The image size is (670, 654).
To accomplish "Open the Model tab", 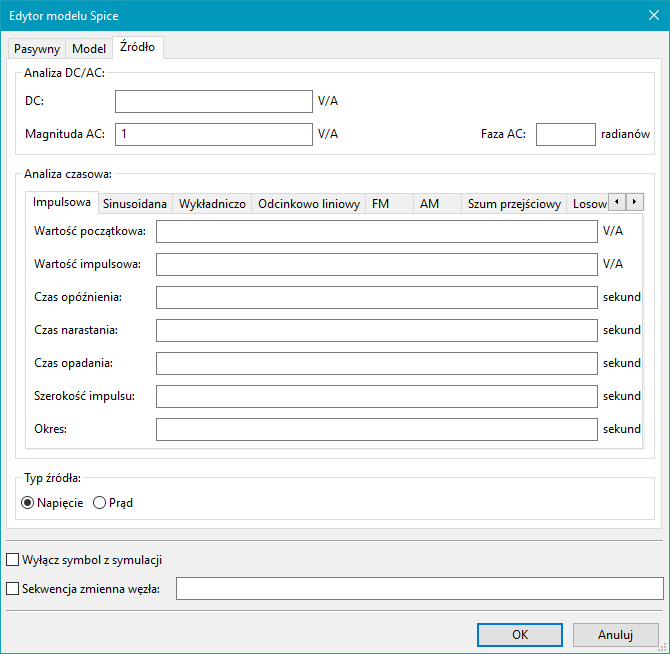I will (x=89, y=48).
